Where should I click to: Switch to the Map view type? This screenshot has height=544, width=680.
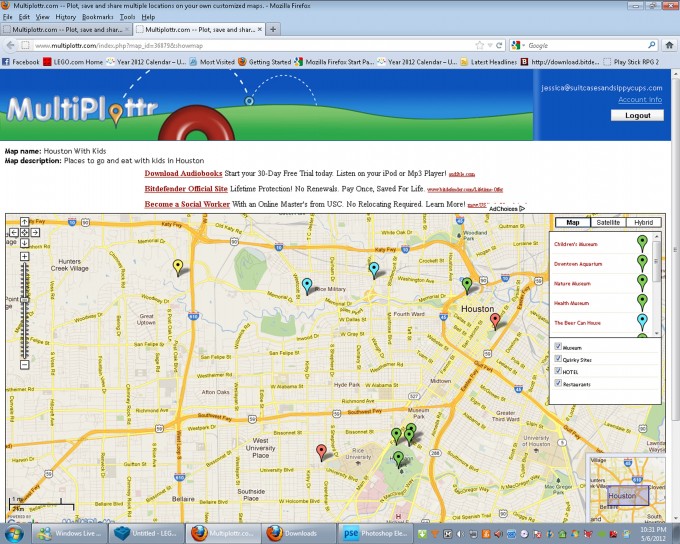click(x=572, y=223)
